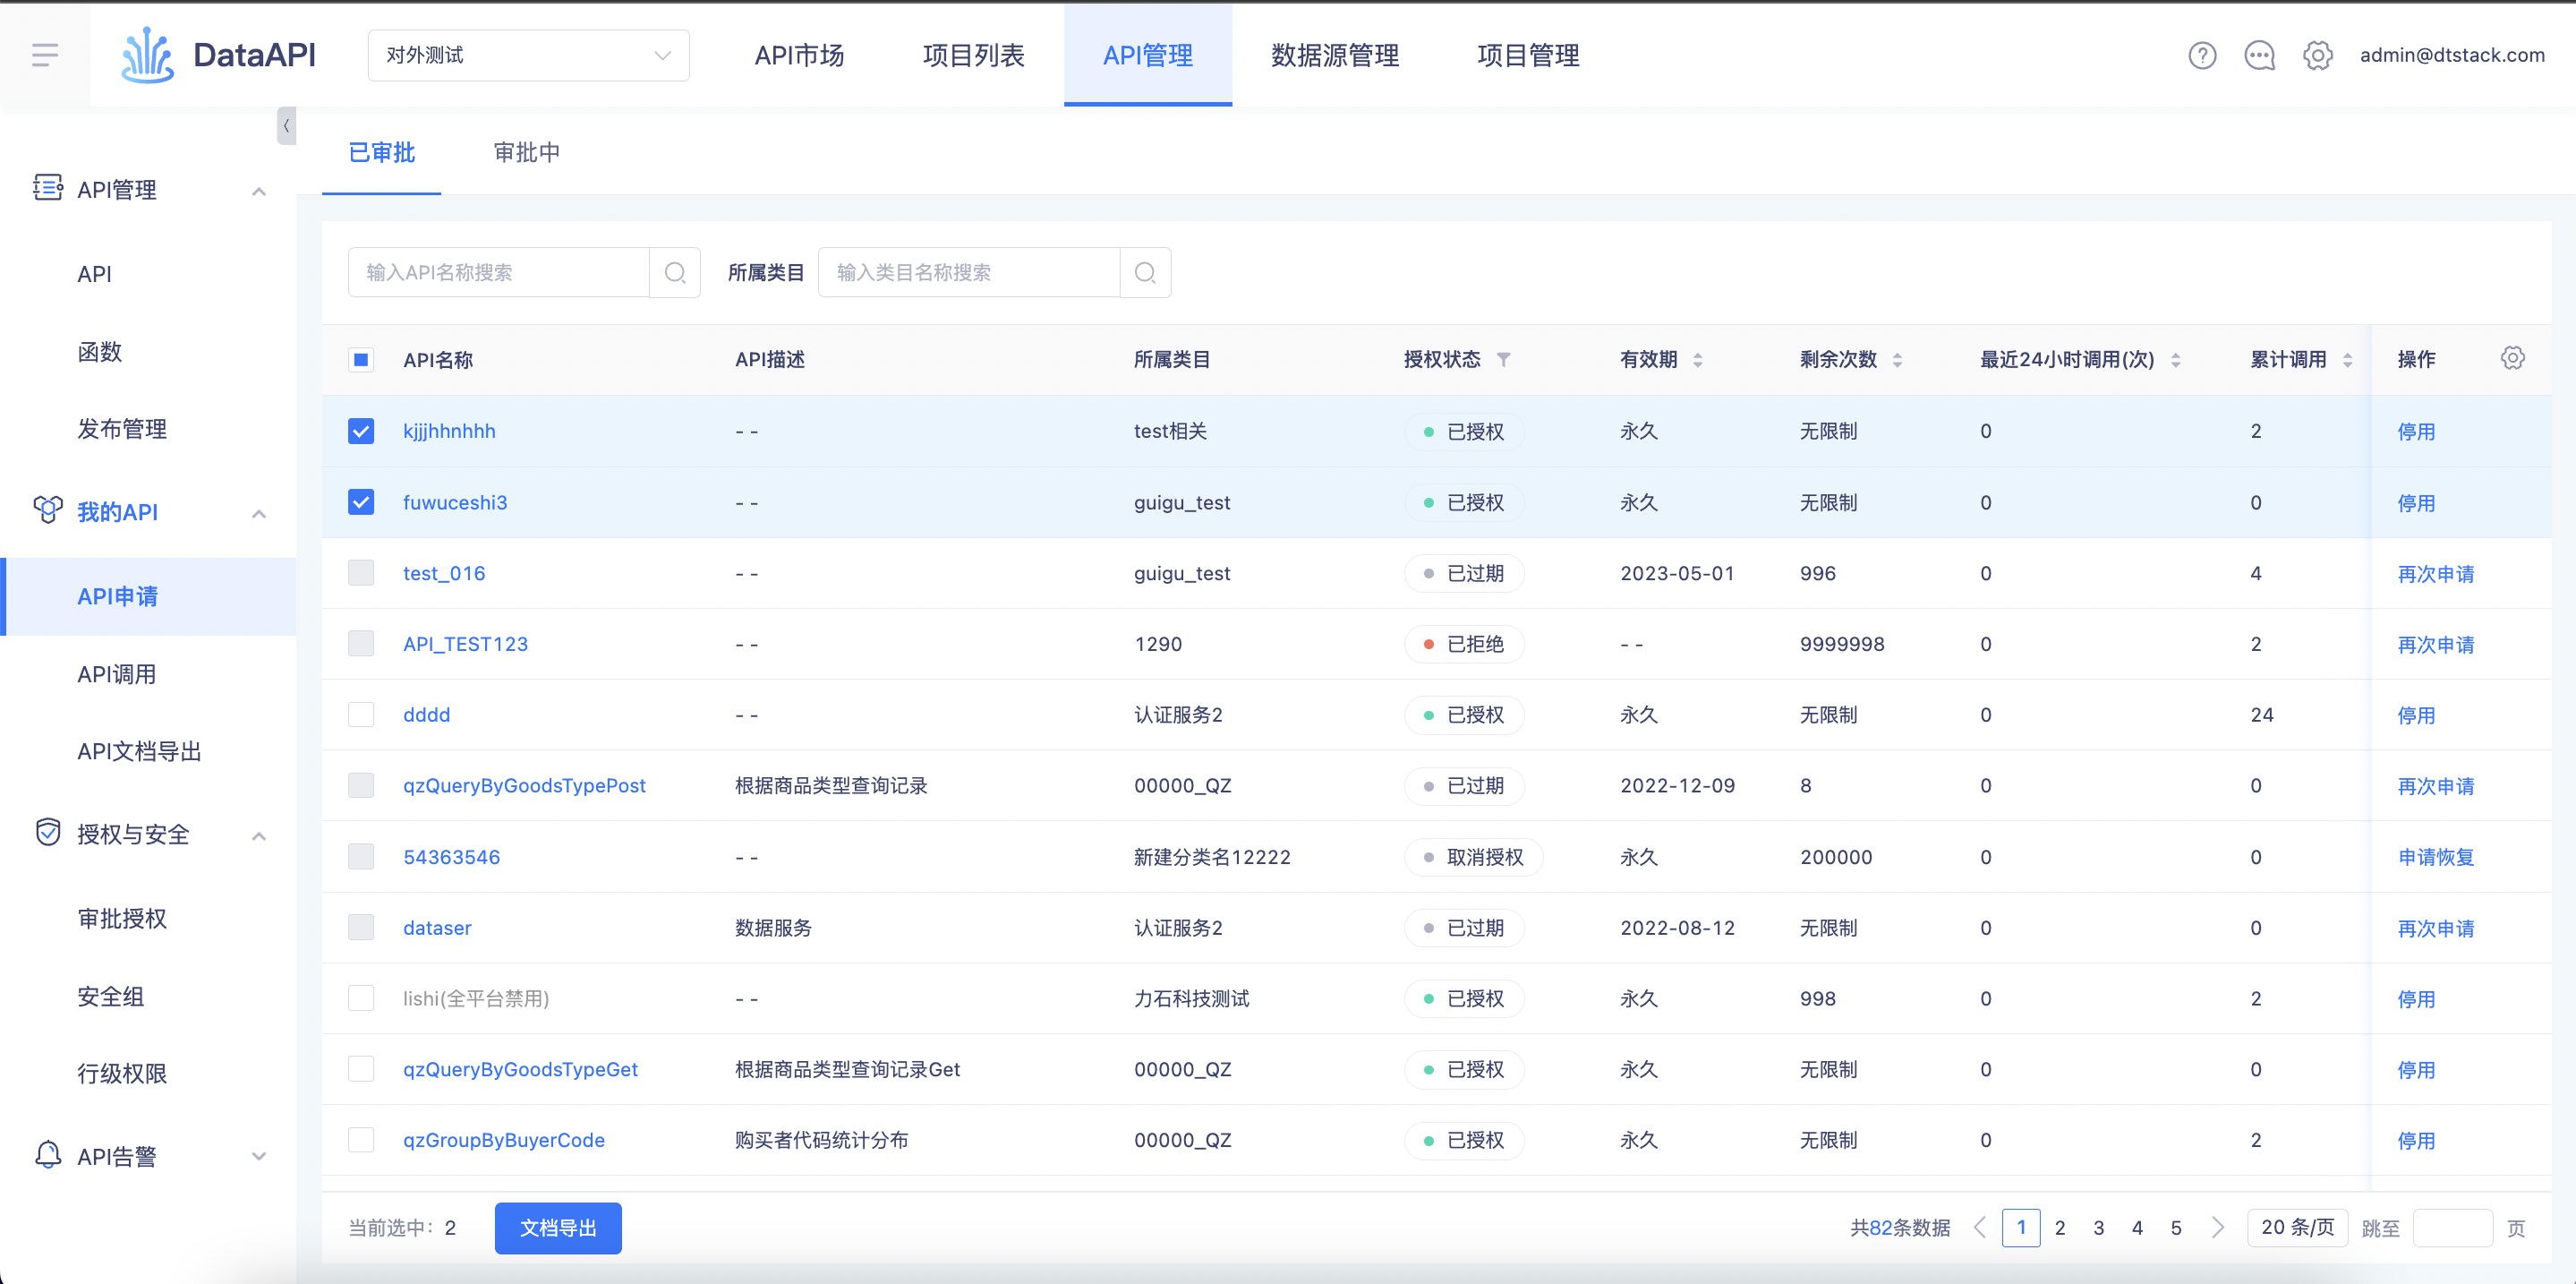Click the 所属类目 search magnifier icon
This screenshot has height=1284, width=2576.
[x=1145, y=272]
